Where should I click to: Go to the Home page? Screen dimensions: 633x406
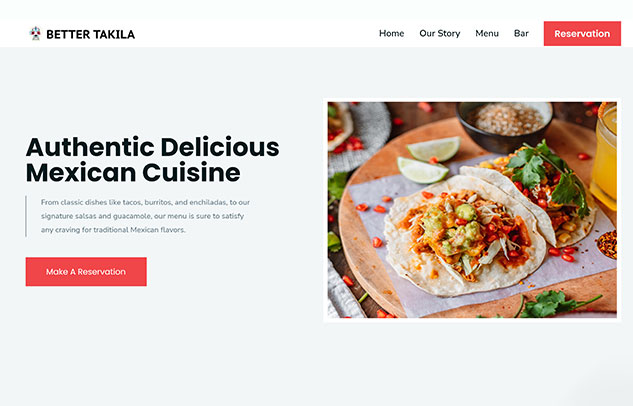coord(391,33)
